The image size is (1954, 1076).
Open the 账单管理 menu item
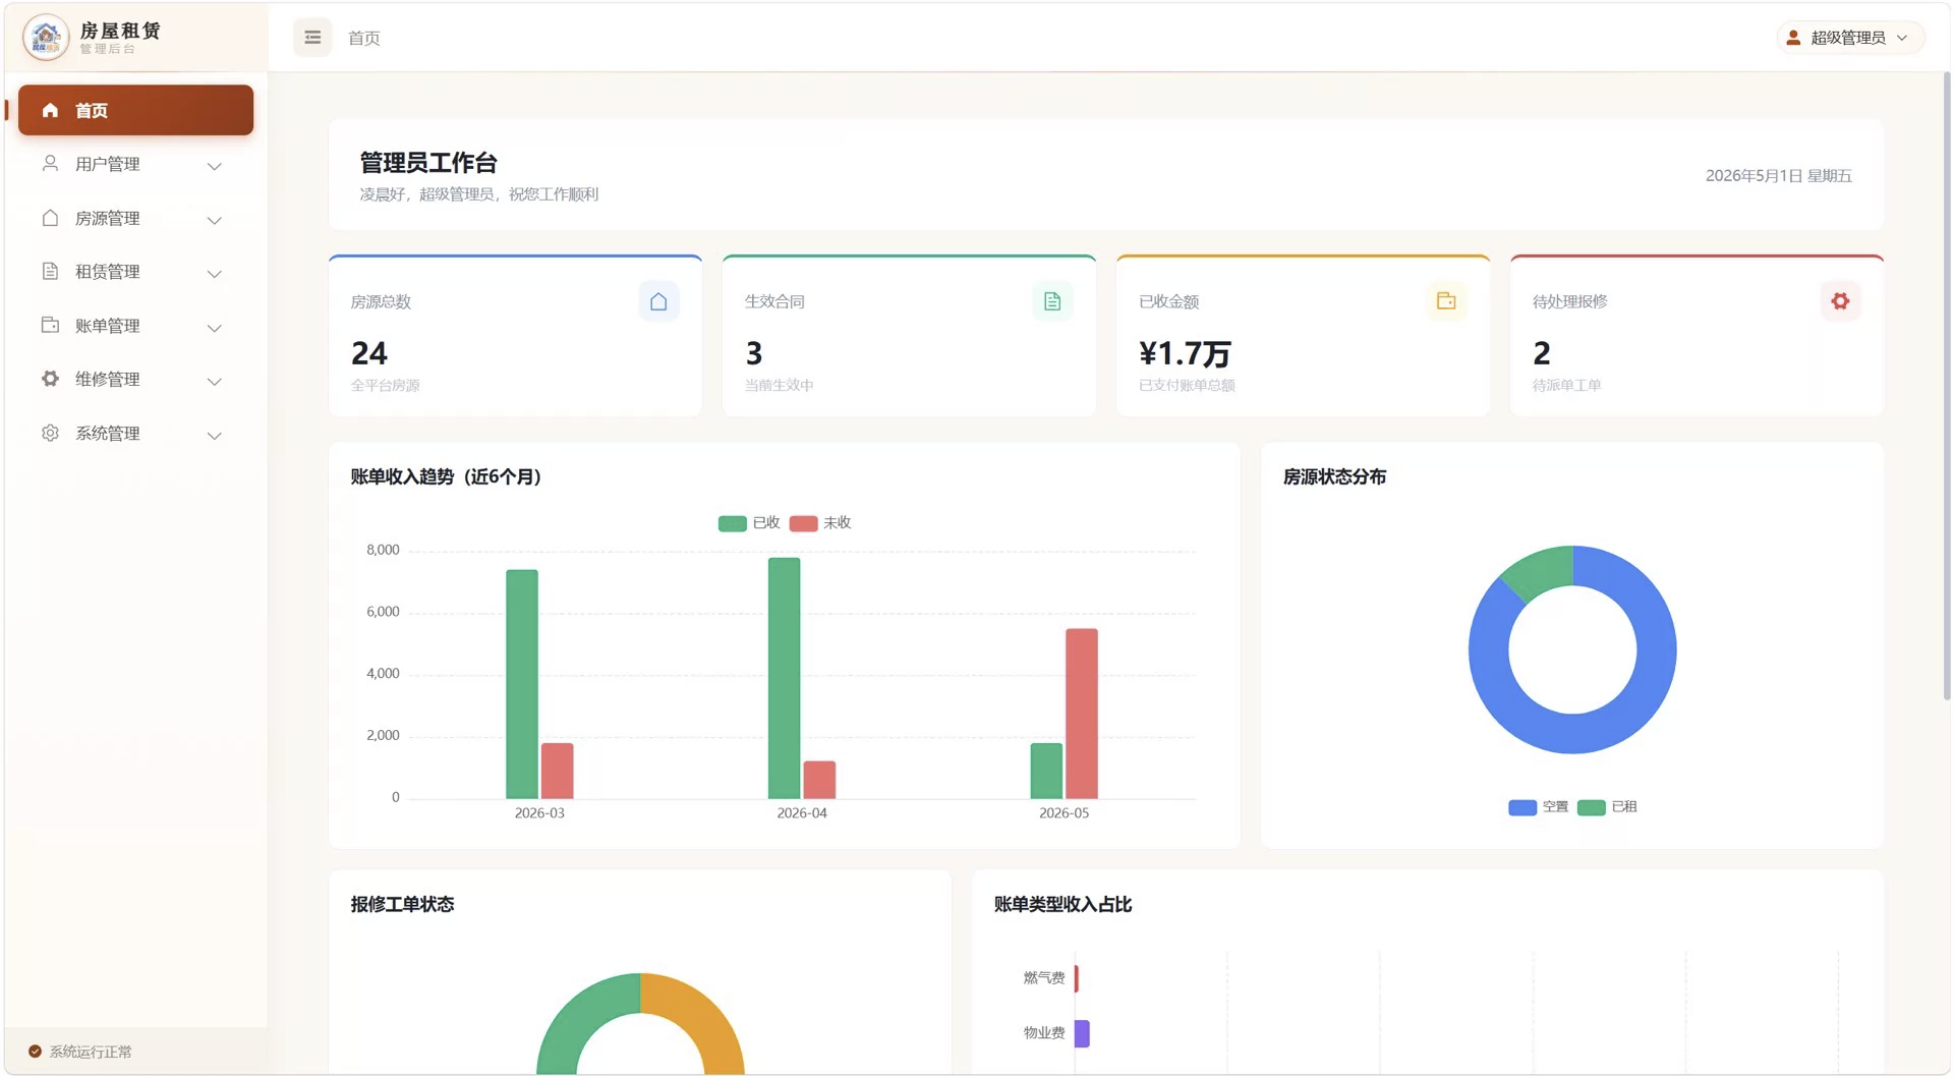(136, 326)
